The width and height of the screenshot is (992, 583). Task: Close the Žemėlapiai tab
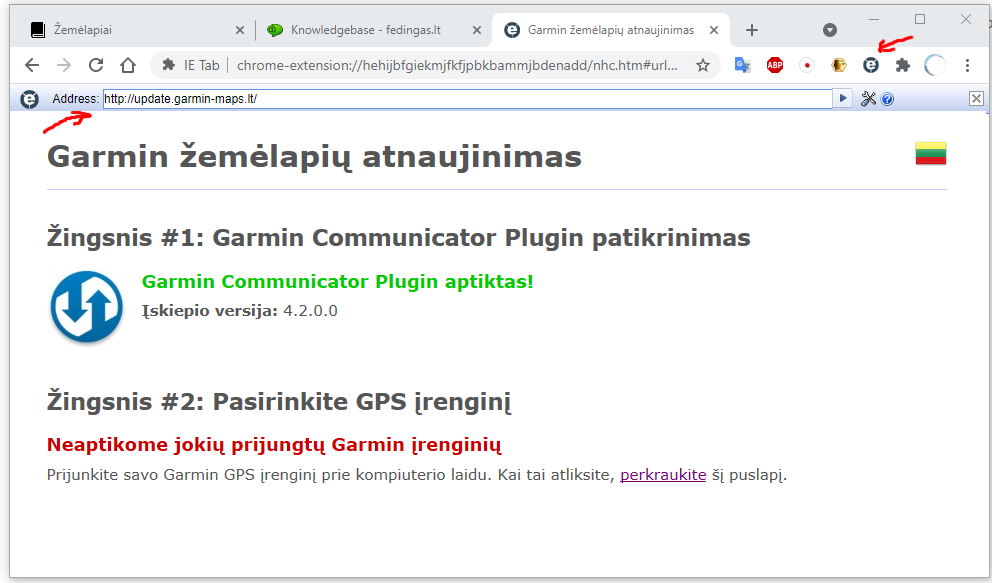(x=240, y=30)
